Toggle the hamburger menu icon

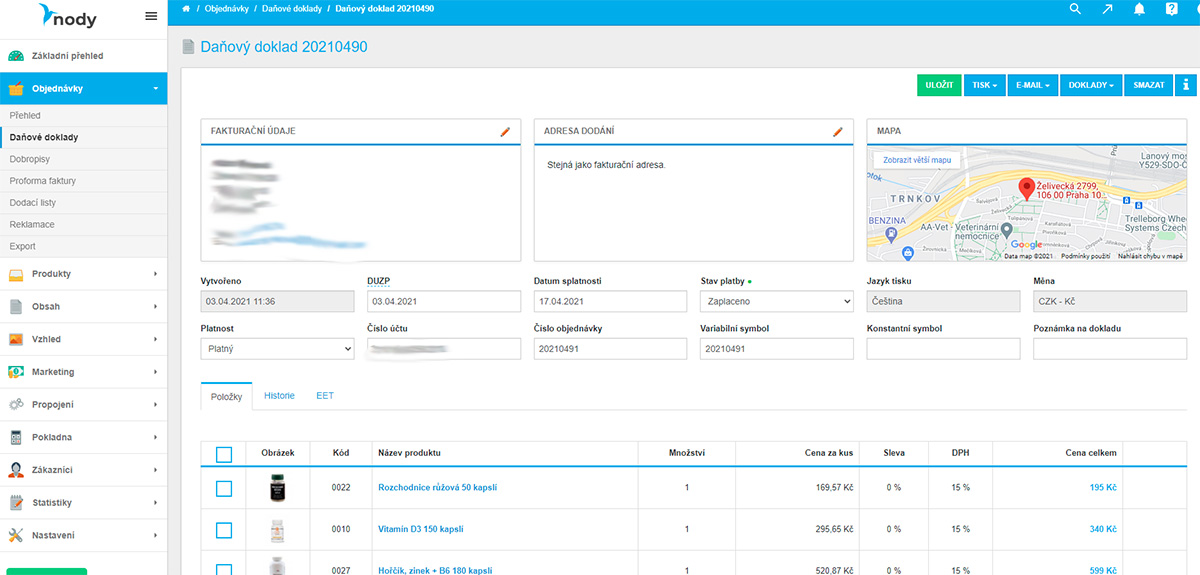pyautogui.click(x=151, y=16)
